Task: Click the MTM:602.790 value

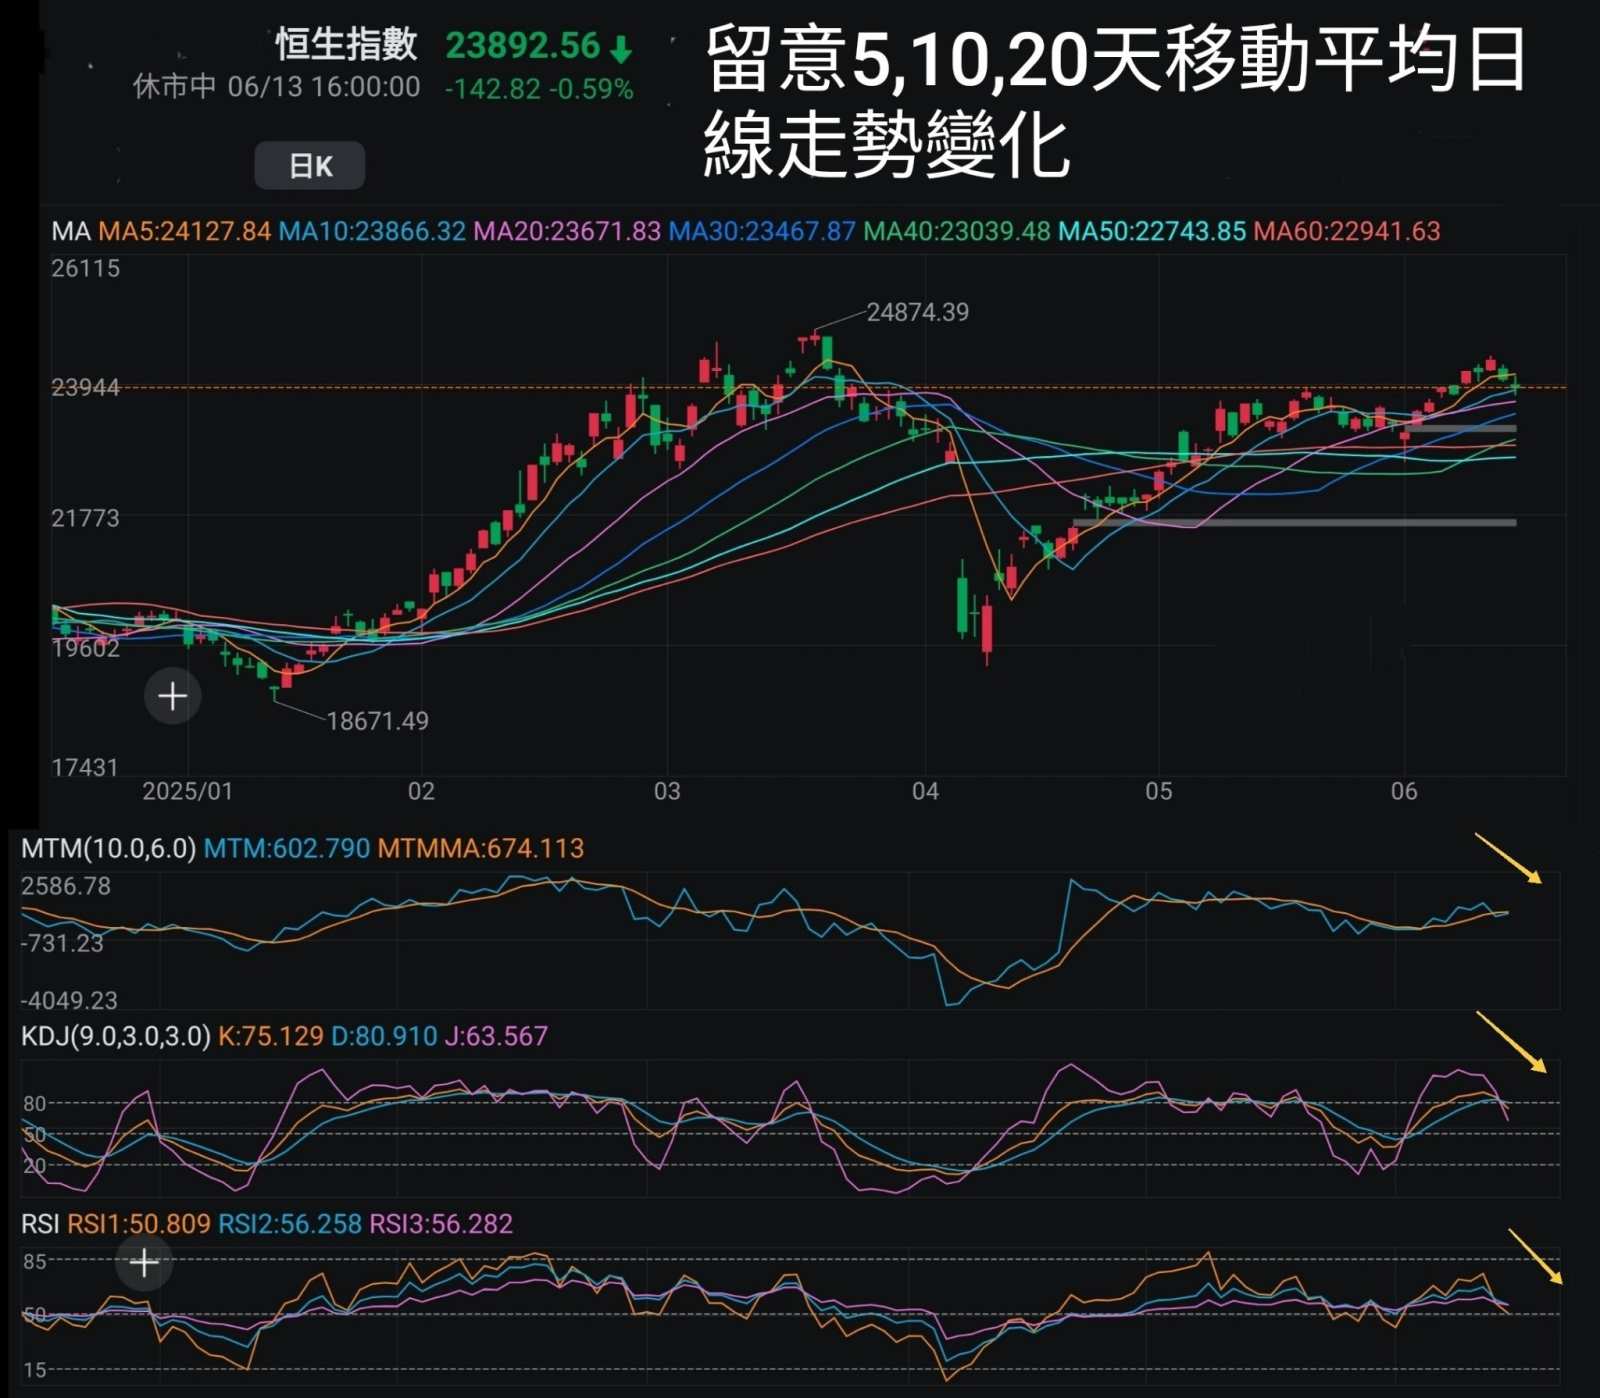Action: pyautogui.click(x=287, y=848)
